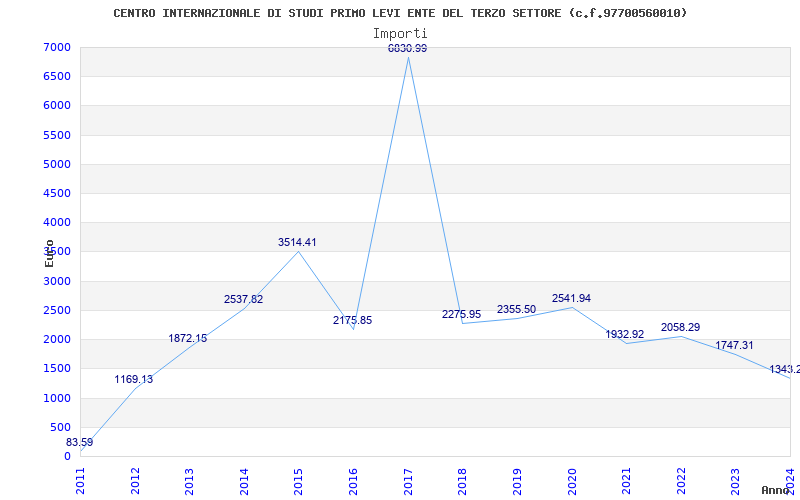Select the 6830.99 peak value label
800x500 pixels.
pos(408,48)
